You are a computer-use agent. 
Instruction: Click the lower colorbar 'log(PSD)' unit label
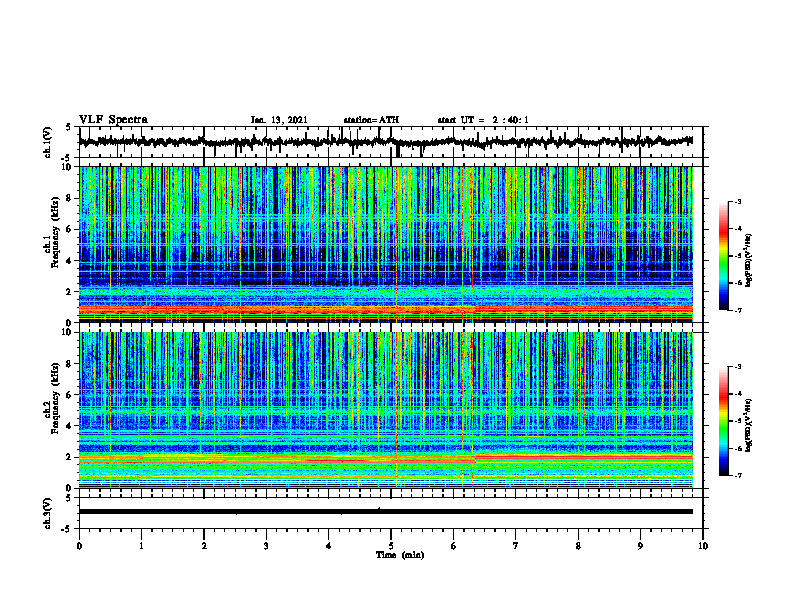click(x=749, y=425)
